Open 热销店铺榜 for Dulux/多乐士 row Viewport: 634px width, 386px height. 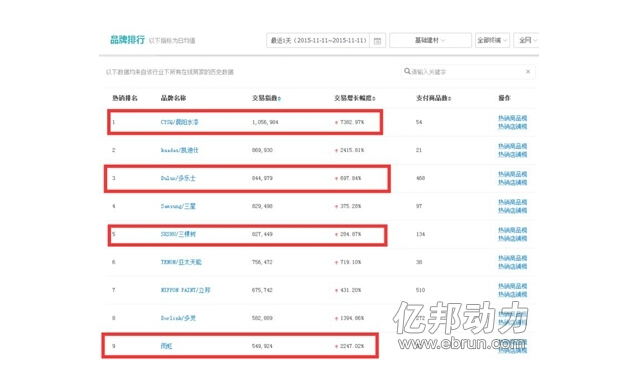coord(512,182)
